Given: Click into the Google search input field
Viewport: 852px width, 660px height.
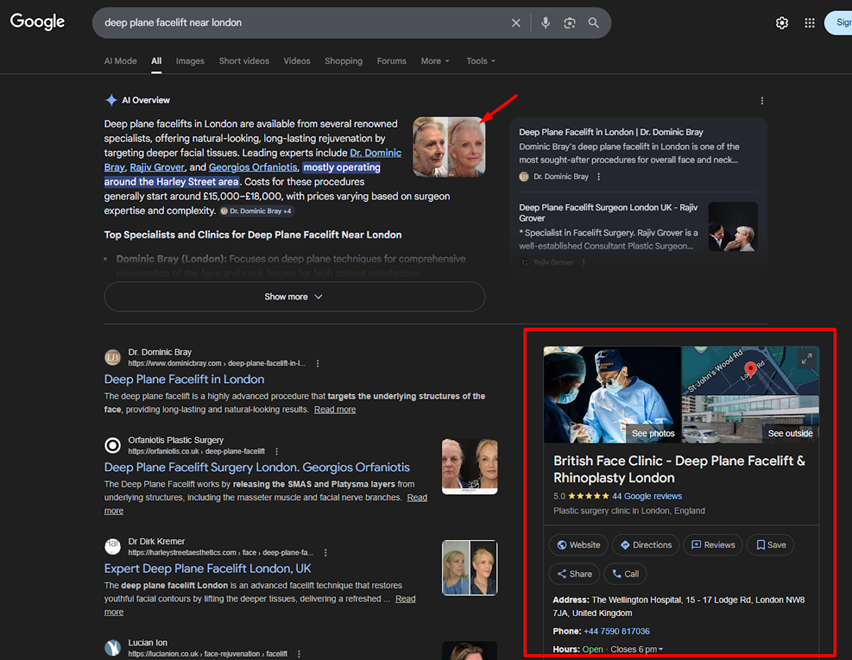Looking at the screenshot, I should click(300, 23).
